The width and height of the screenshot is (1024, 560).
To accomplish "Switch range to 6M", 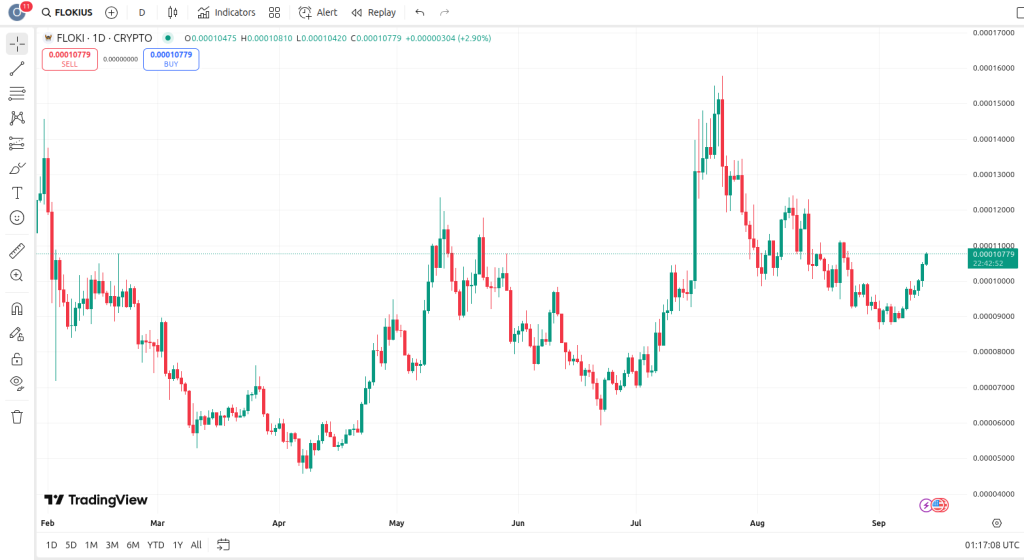I will tap(133, 545).
